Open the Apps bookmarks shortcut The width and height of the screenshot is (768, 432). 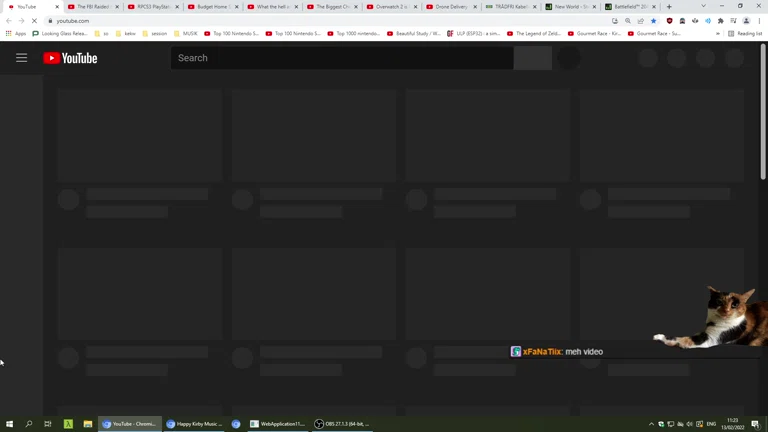click(15, 33)
